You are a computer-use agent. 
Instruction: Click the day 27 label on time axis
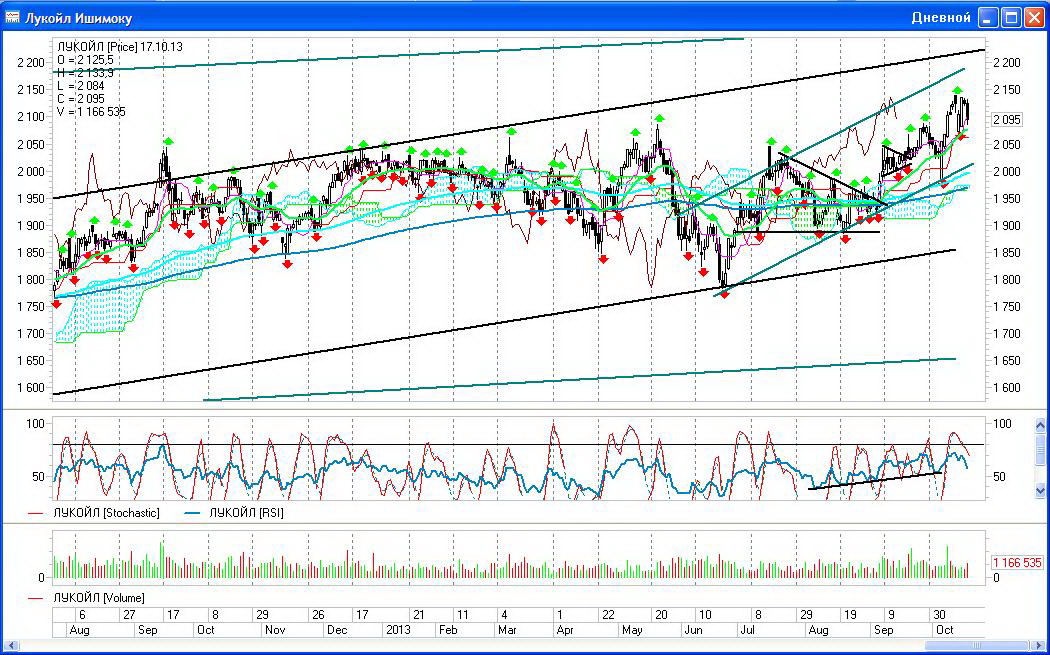point(129,615)
